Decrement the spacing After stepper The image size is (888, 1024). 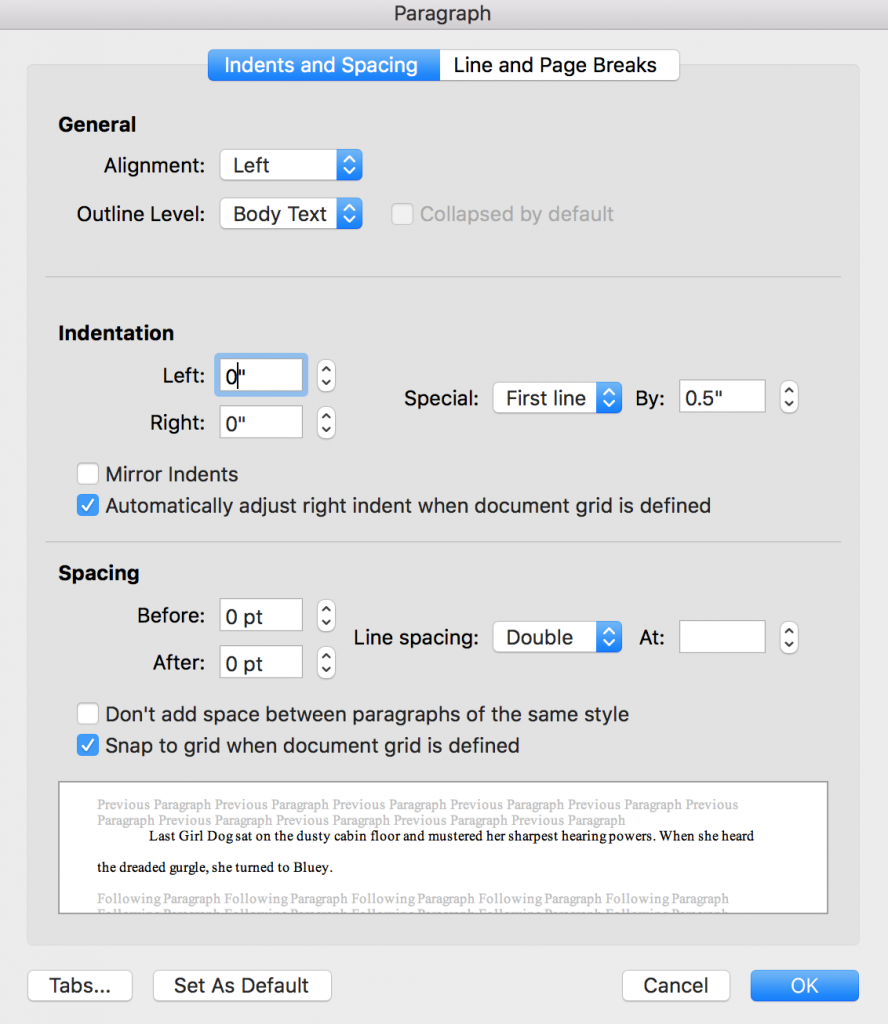coord(325,668)
